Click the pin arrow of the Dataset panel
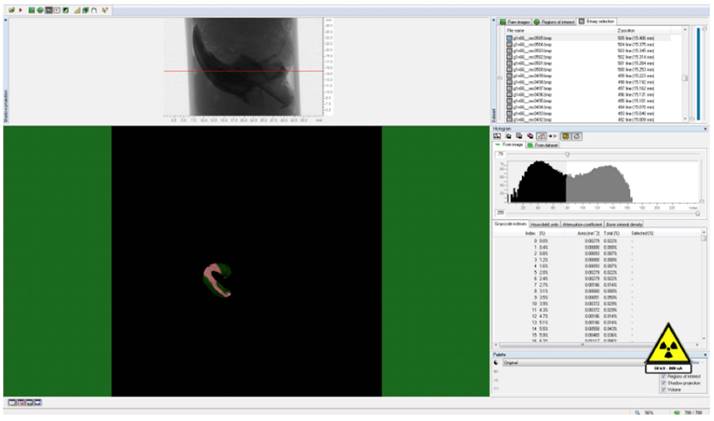714x421 pixels. click(x=493, y=20)
